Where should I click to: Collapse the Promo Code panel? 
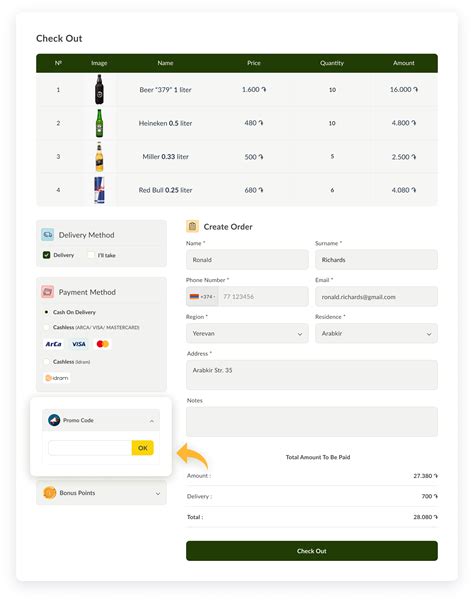152,421
